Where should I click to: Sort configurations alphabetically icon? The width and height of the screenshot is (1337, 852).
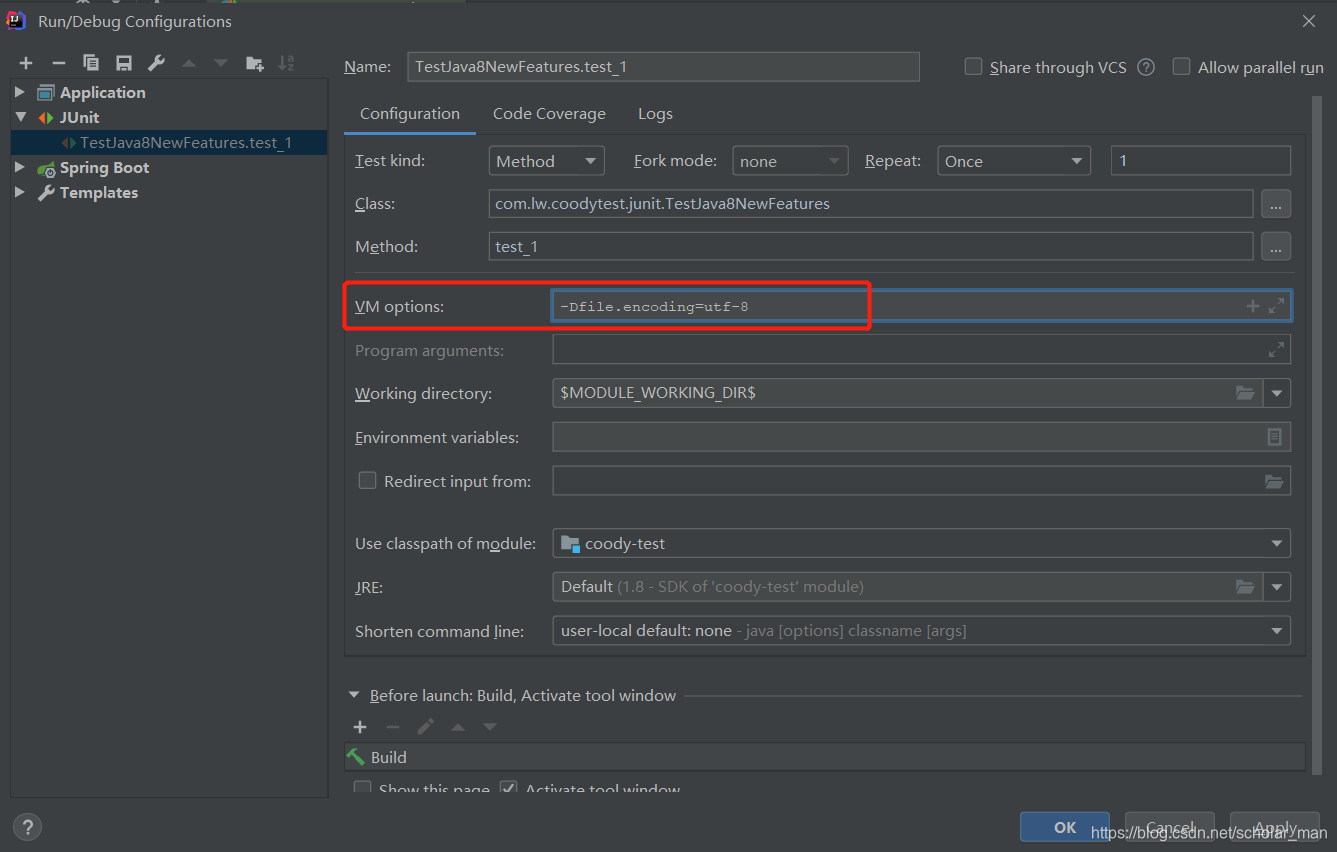tap(286, 63)
